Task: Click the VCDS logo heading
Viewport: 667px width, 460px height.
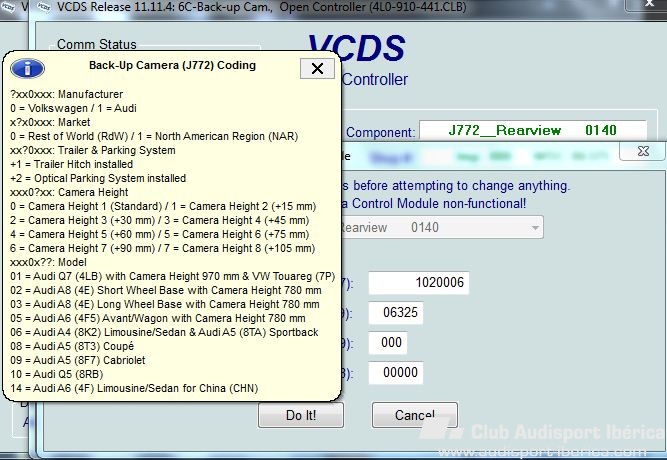Action: [x=356, y=48]
